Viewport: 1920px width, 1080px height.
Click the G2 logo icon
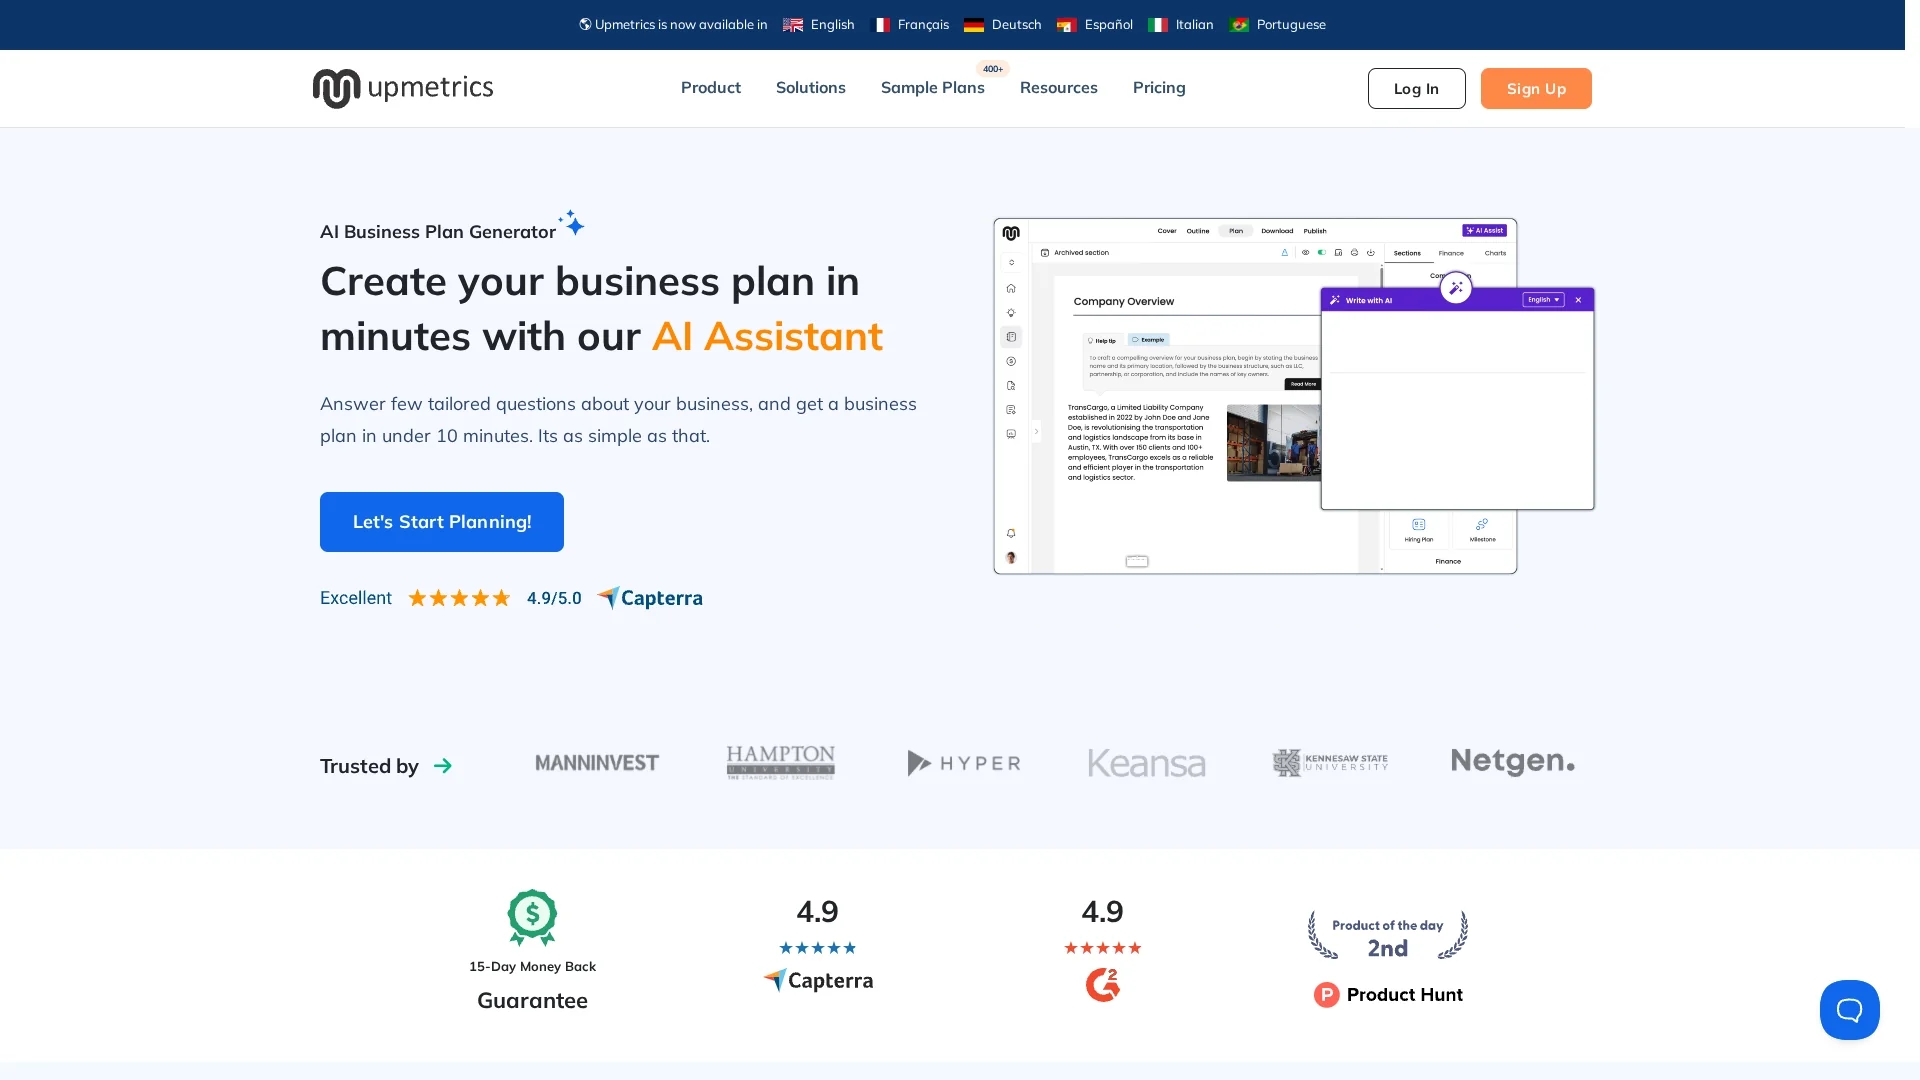pyautogui.click(x=1103, y=985)
